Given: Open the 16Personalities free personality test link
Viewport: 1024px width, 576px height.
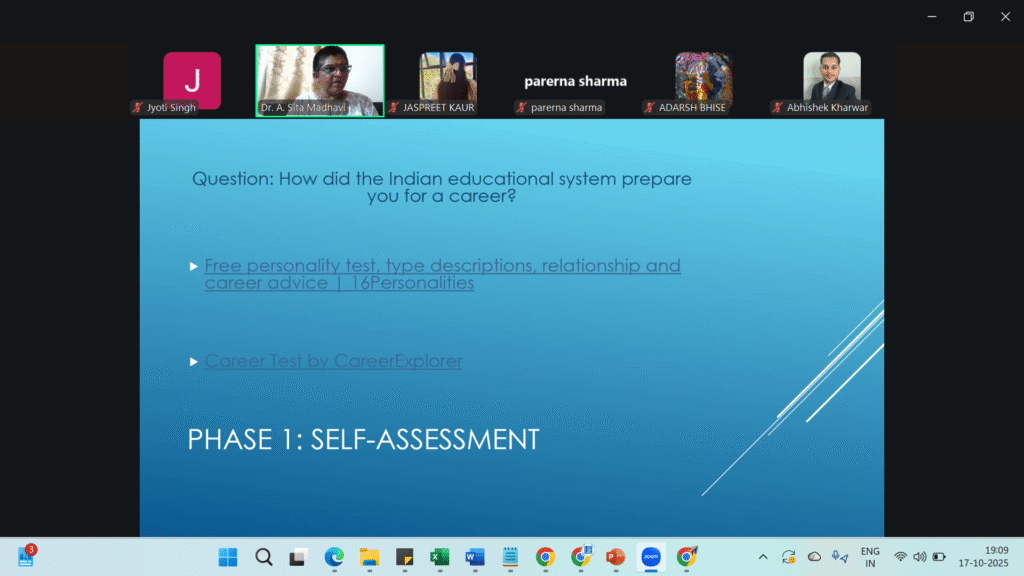Looking at the screenshot, I should point(442,274).
